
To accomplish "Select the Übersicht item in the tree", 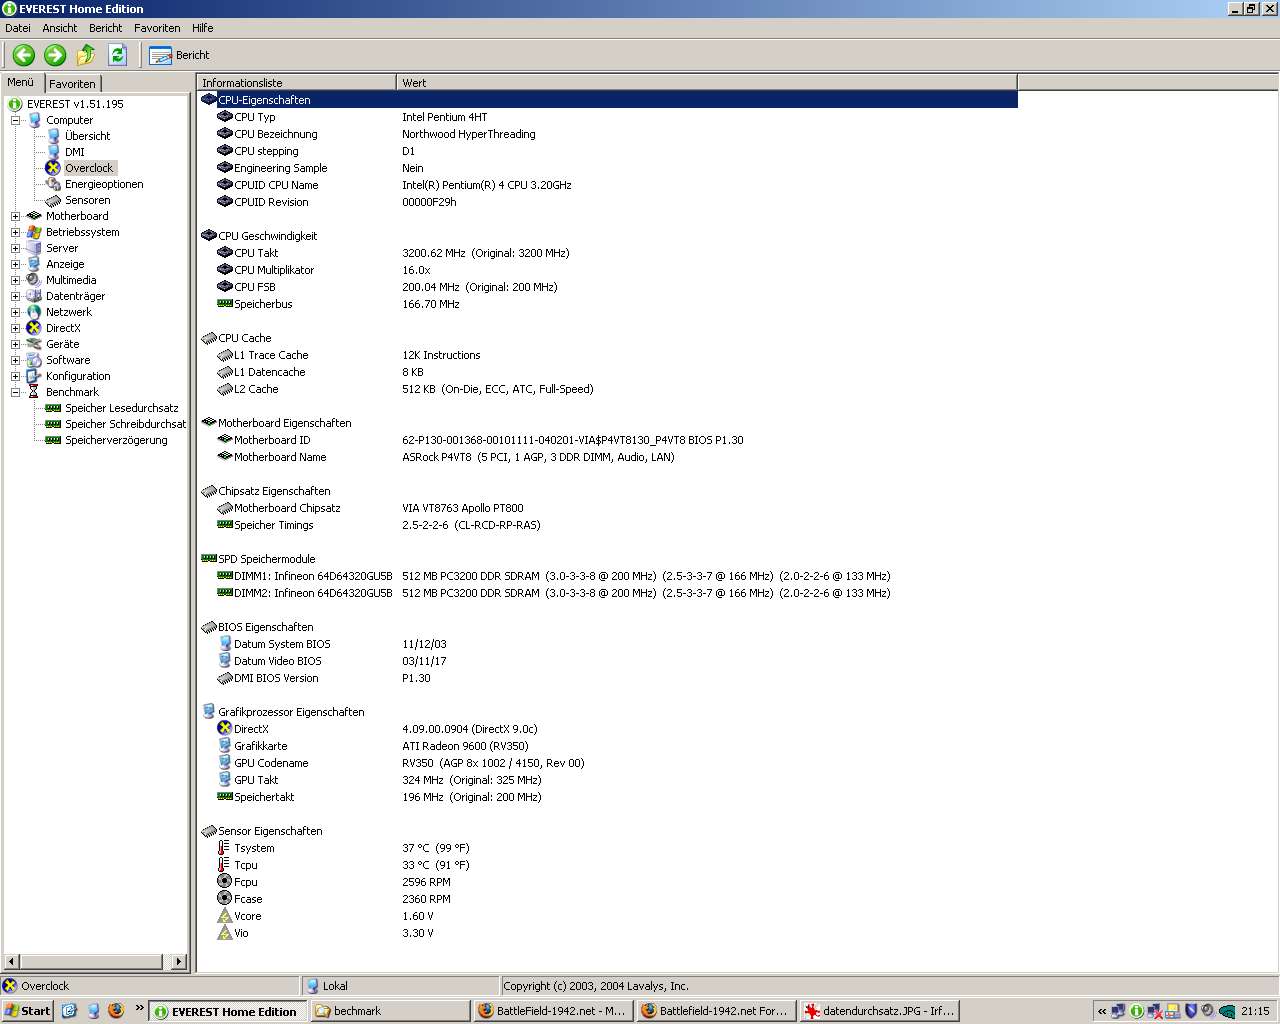I will click(x=88, y=136).
